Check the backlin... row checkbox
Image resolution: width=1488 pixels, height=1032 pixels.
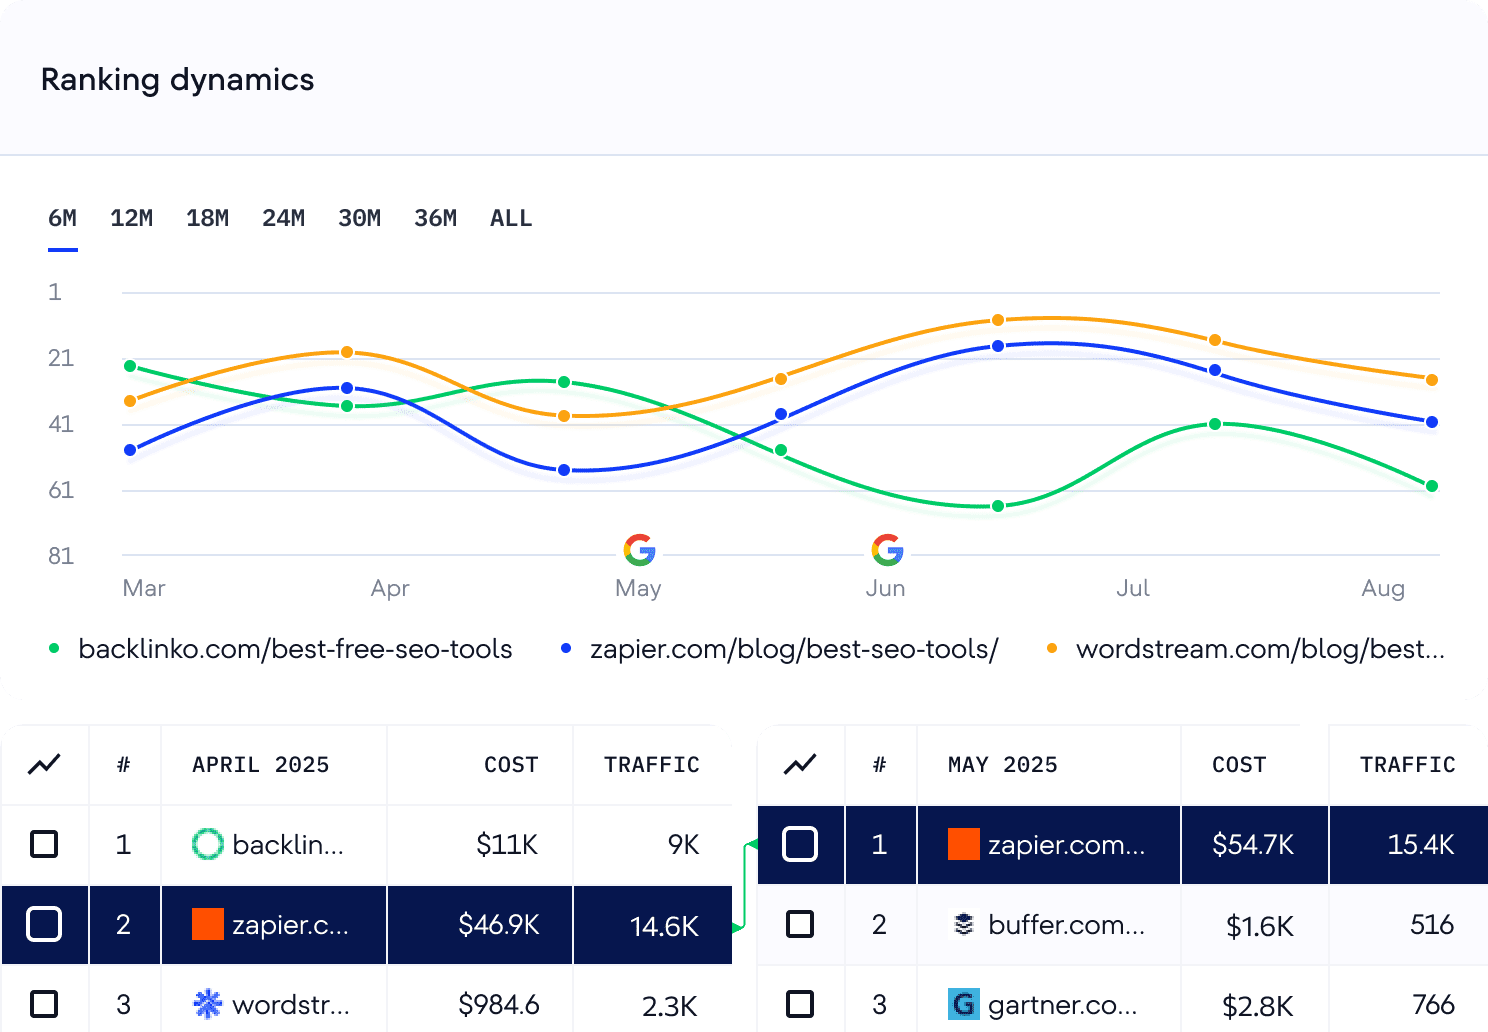44,844
